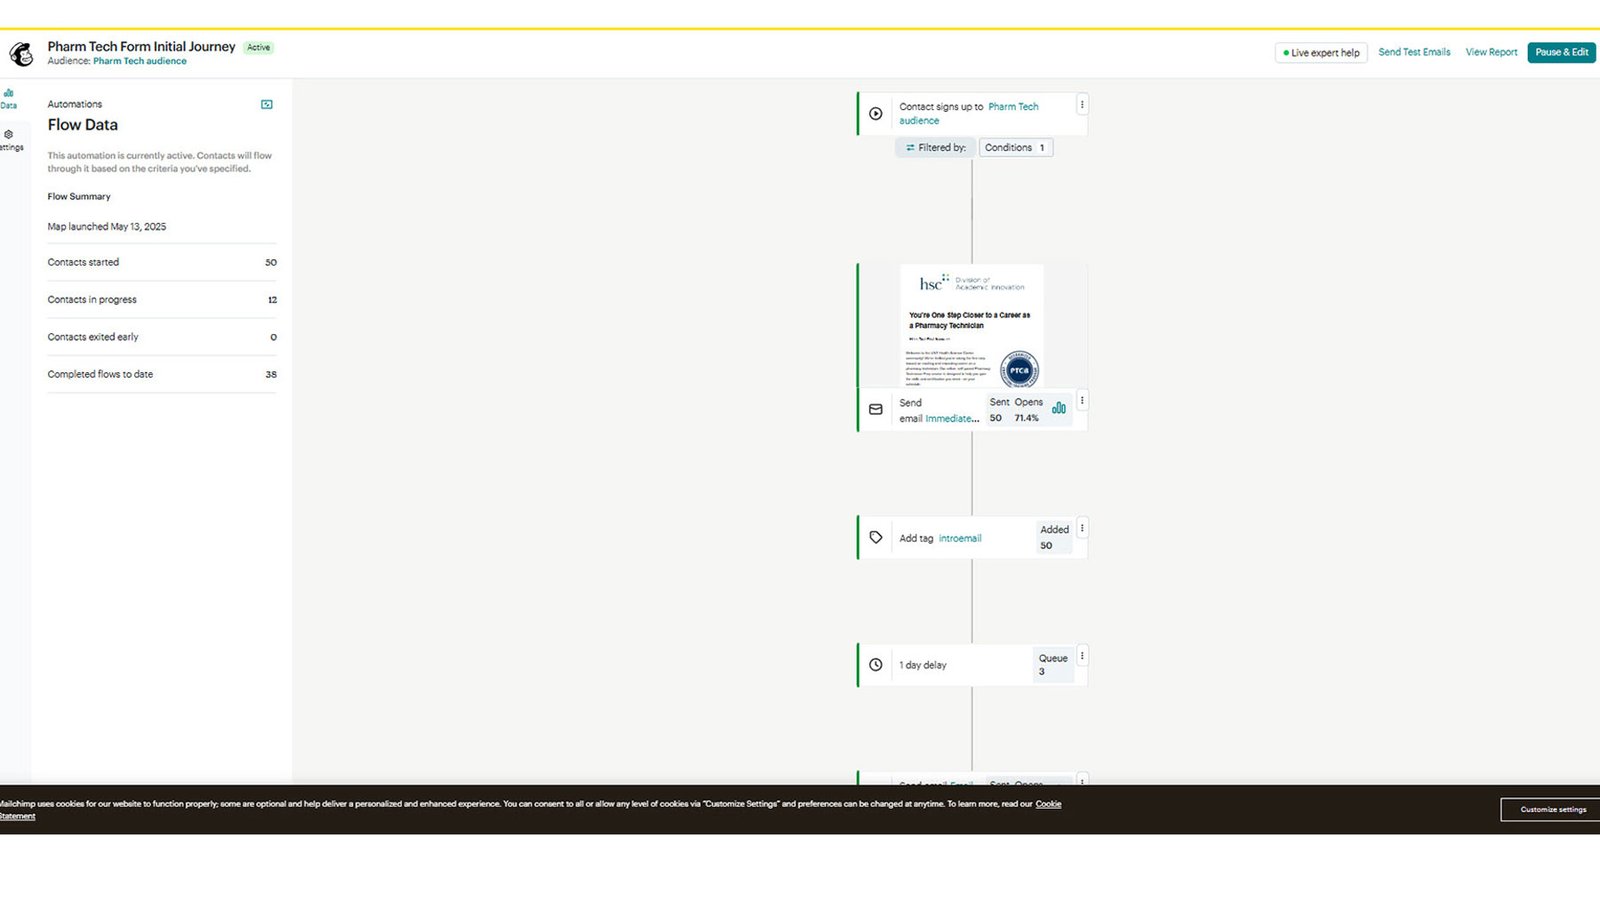Click the Flow Summary heading
This screenshot has height=900, width=1600.
[79, 196]
